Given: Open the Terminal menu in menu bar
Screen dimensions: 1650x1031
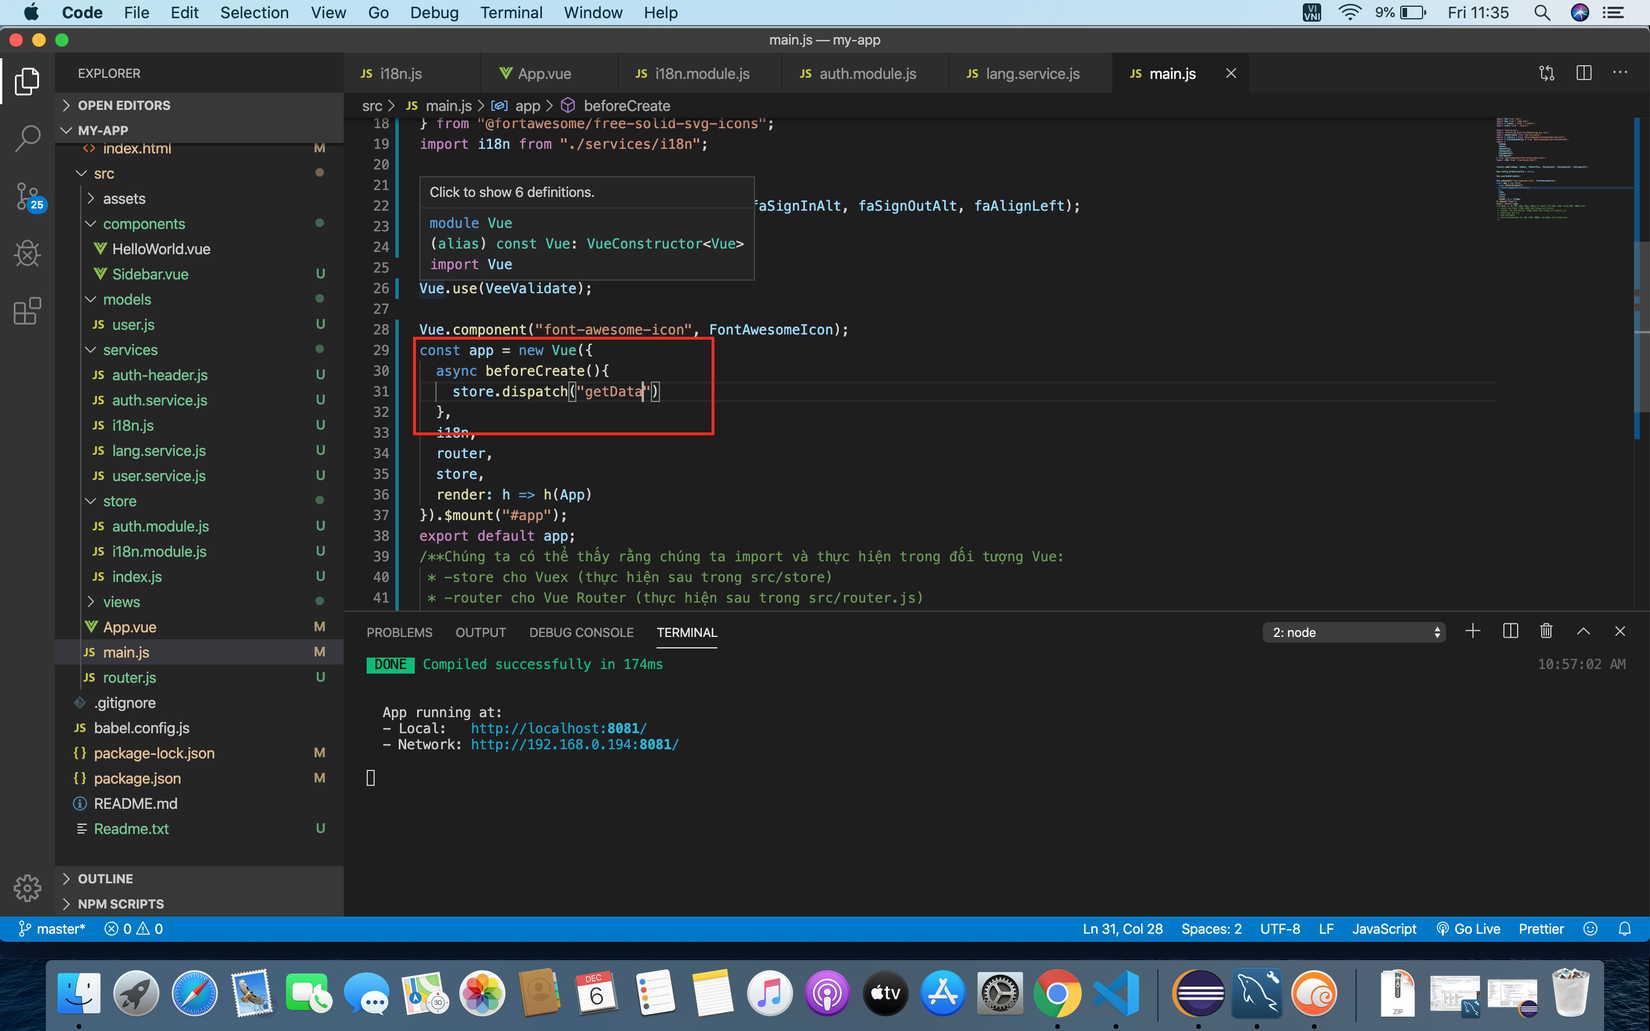Looking at the screenshot, I should tap(511, 13).
